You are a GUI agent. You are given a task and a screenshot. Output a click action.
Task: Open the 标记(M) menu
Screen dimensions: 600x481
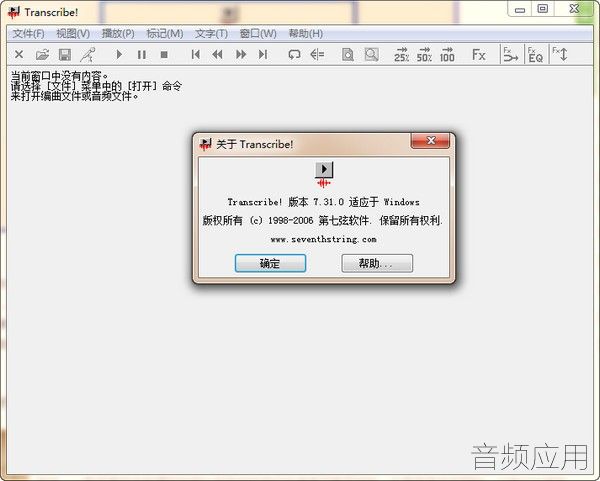pos(165,34)
